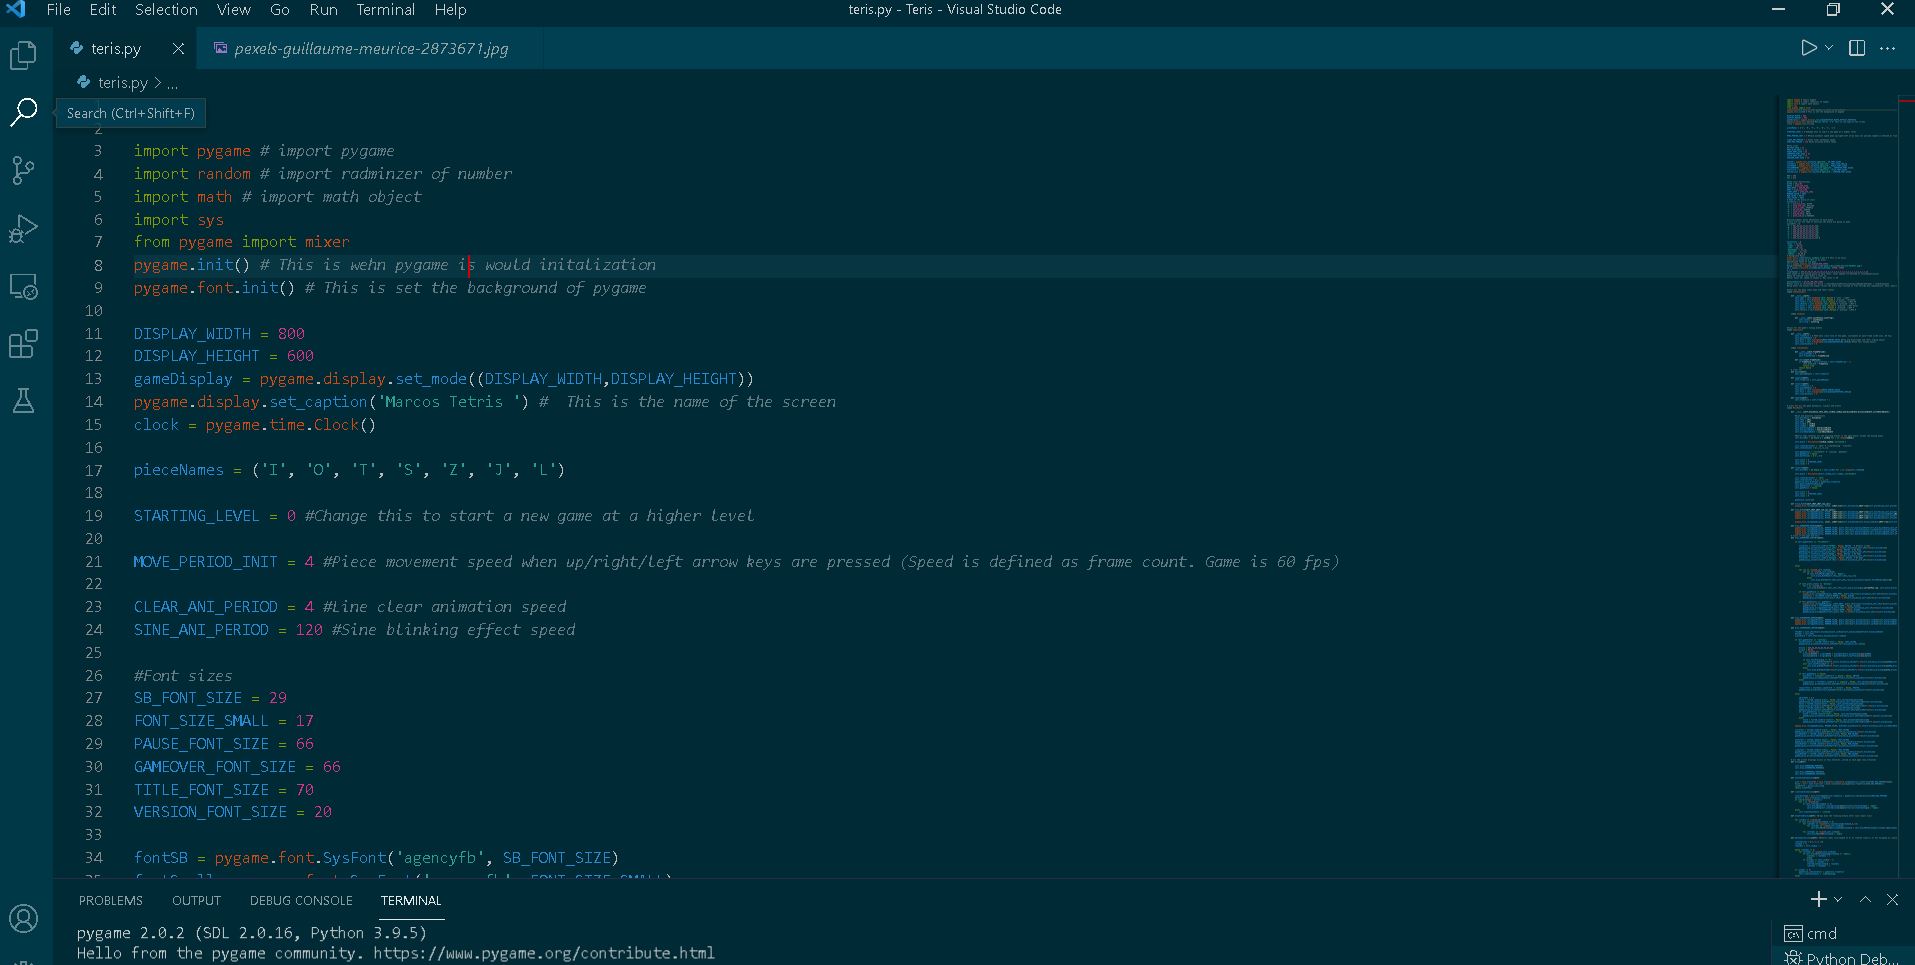Run the Python file with the play icon
The width and height of the screenshot is (1915, 965).
tap(1808, 48)
